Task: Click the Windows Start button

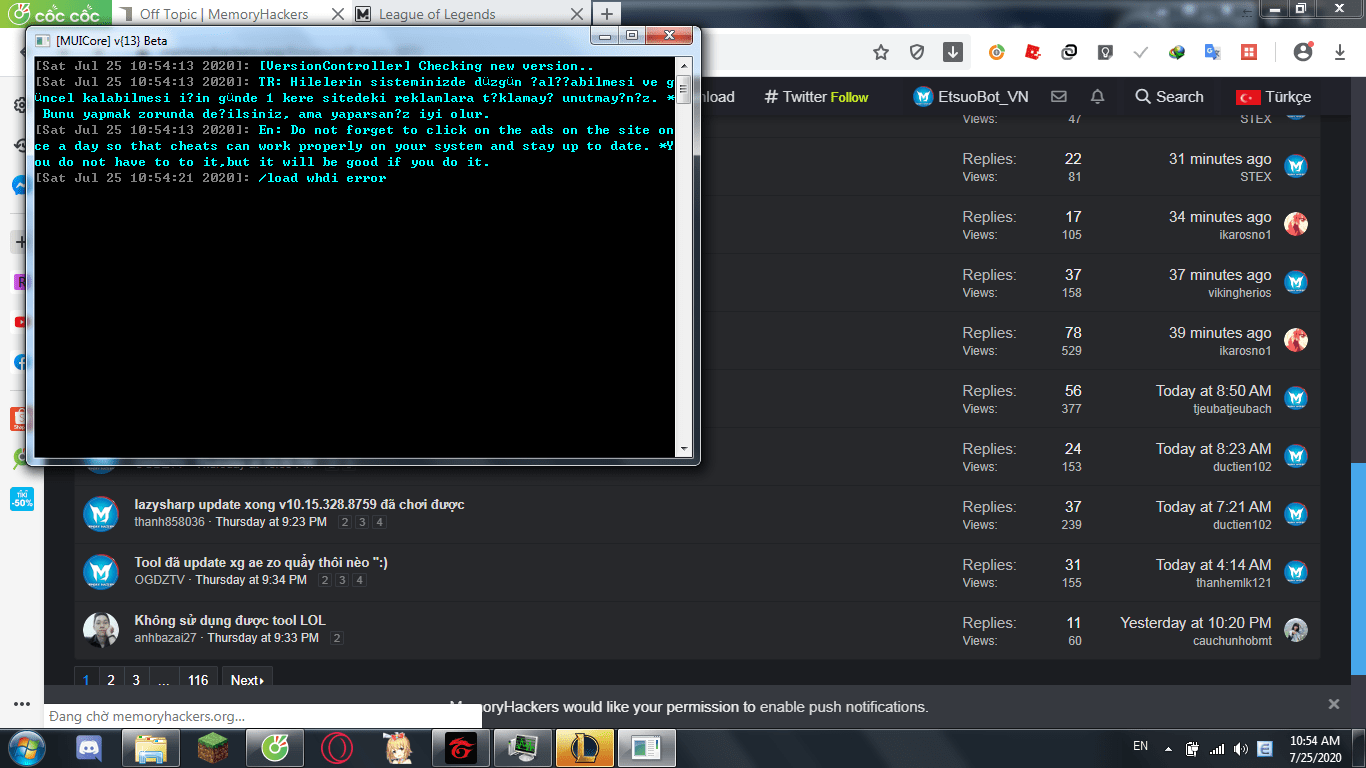Action: [x=26, y=748]
